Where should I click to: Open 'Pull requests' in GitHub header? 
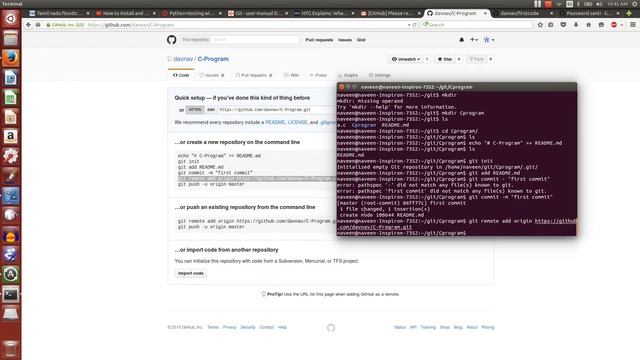(319, 40)
